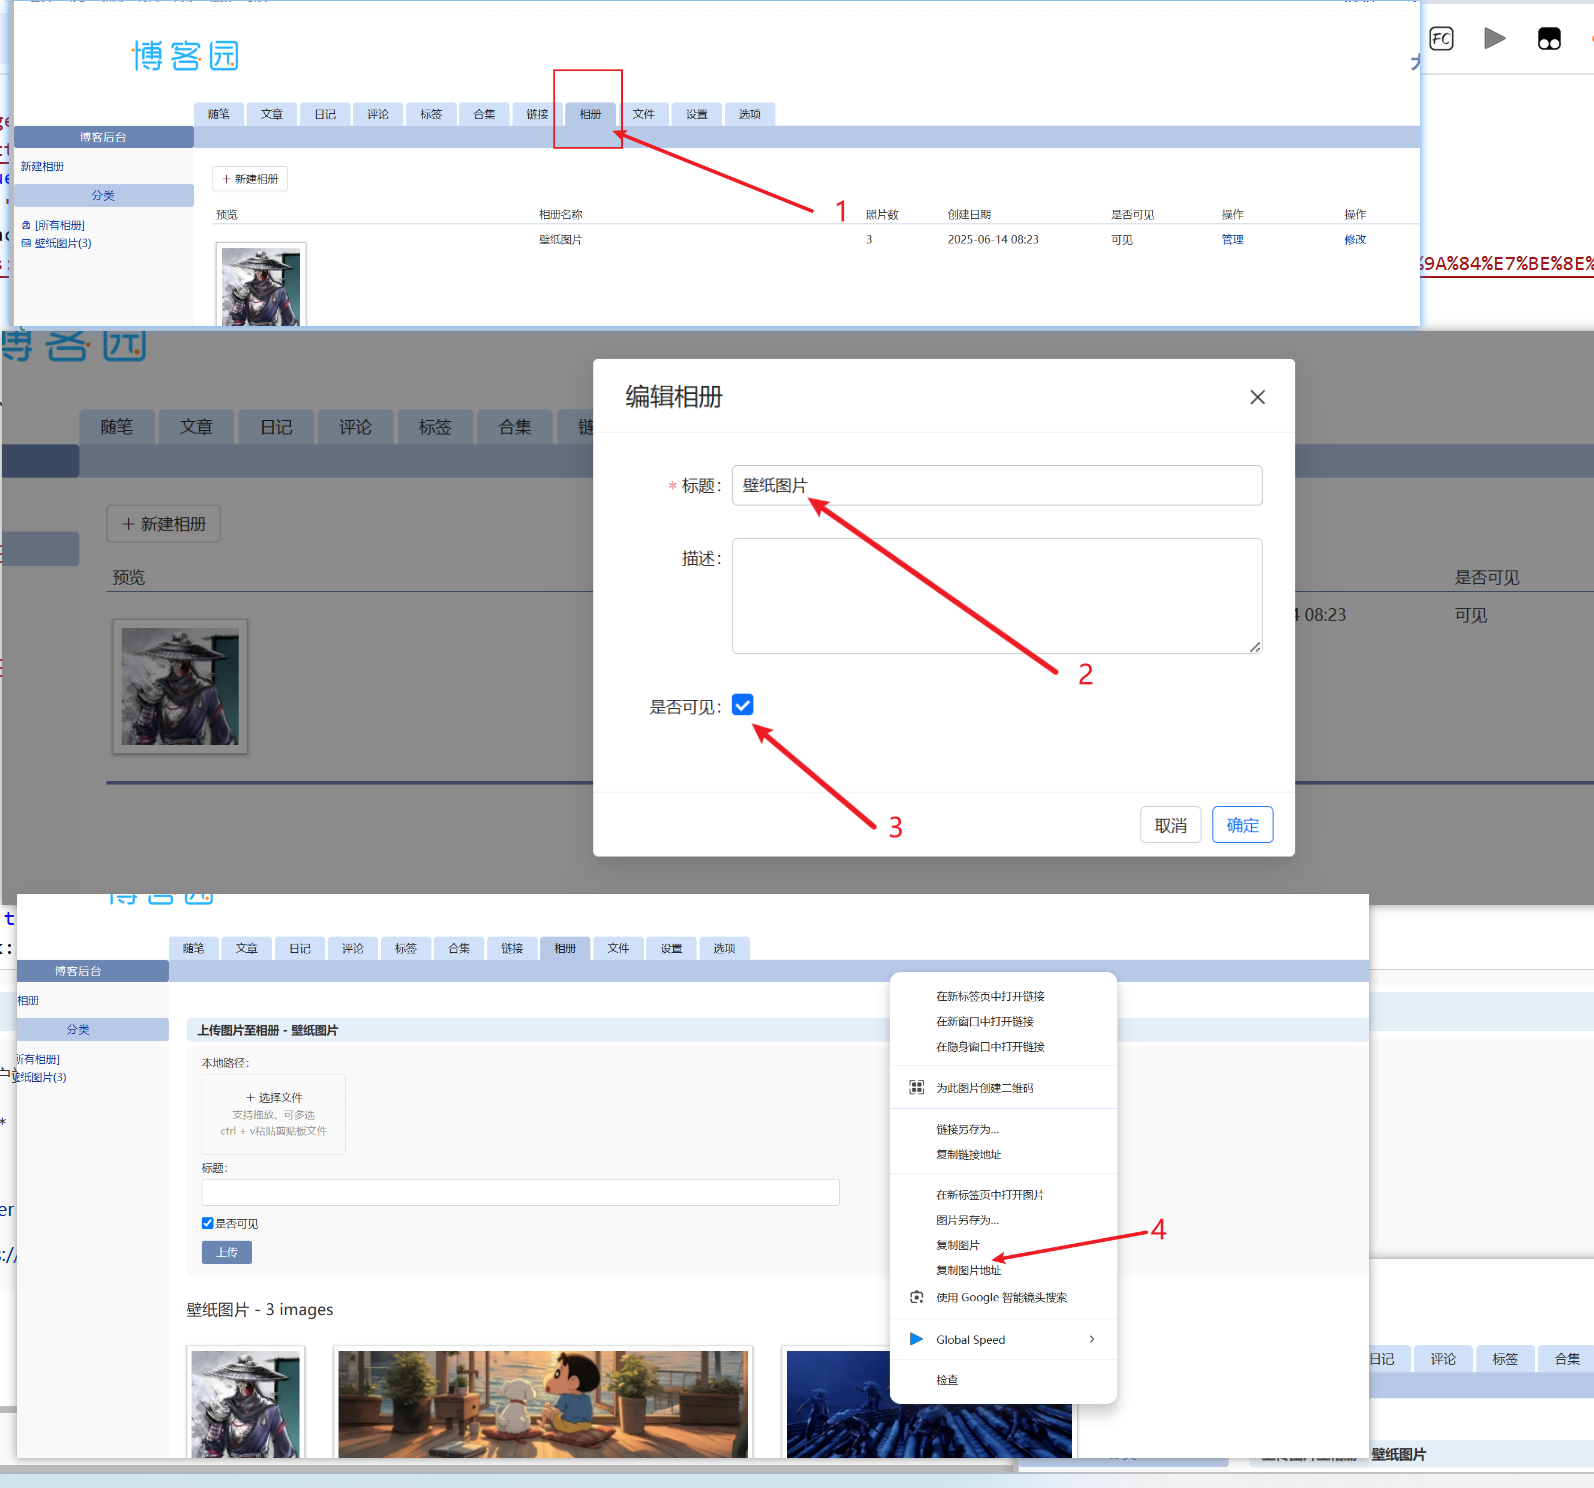This screenshot has height=1488, width=1594.
Task: Click + 新建相册 button on the album list page
Action: pos(250,179)
